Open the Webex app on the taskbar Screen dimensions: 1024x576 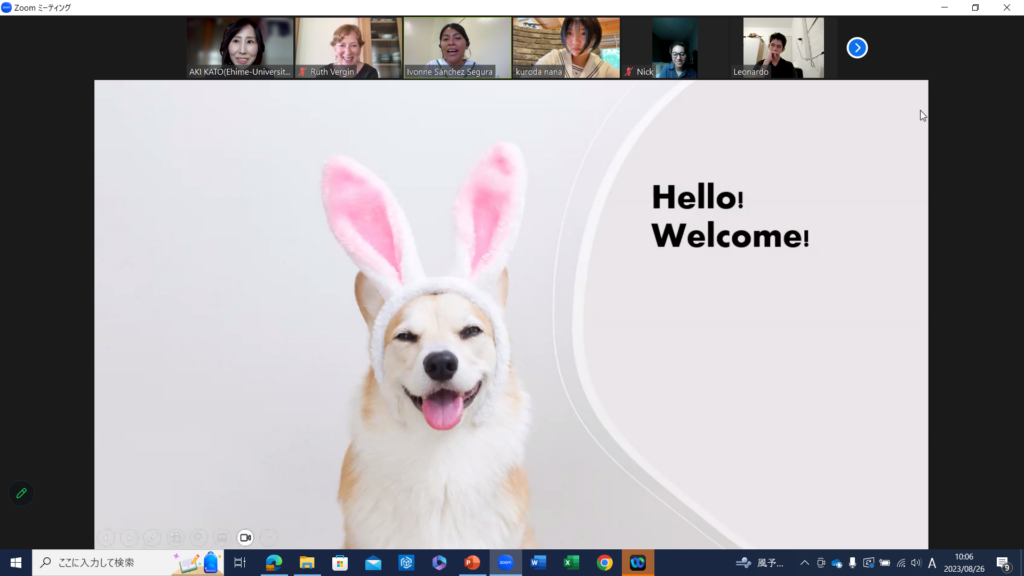pyautogui.click(x=637, y=562)
